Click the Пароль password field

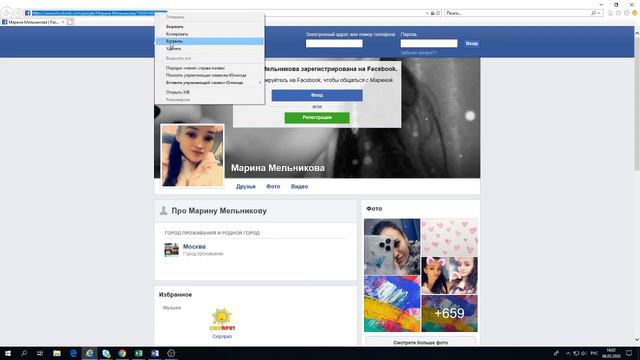(429, 43)
